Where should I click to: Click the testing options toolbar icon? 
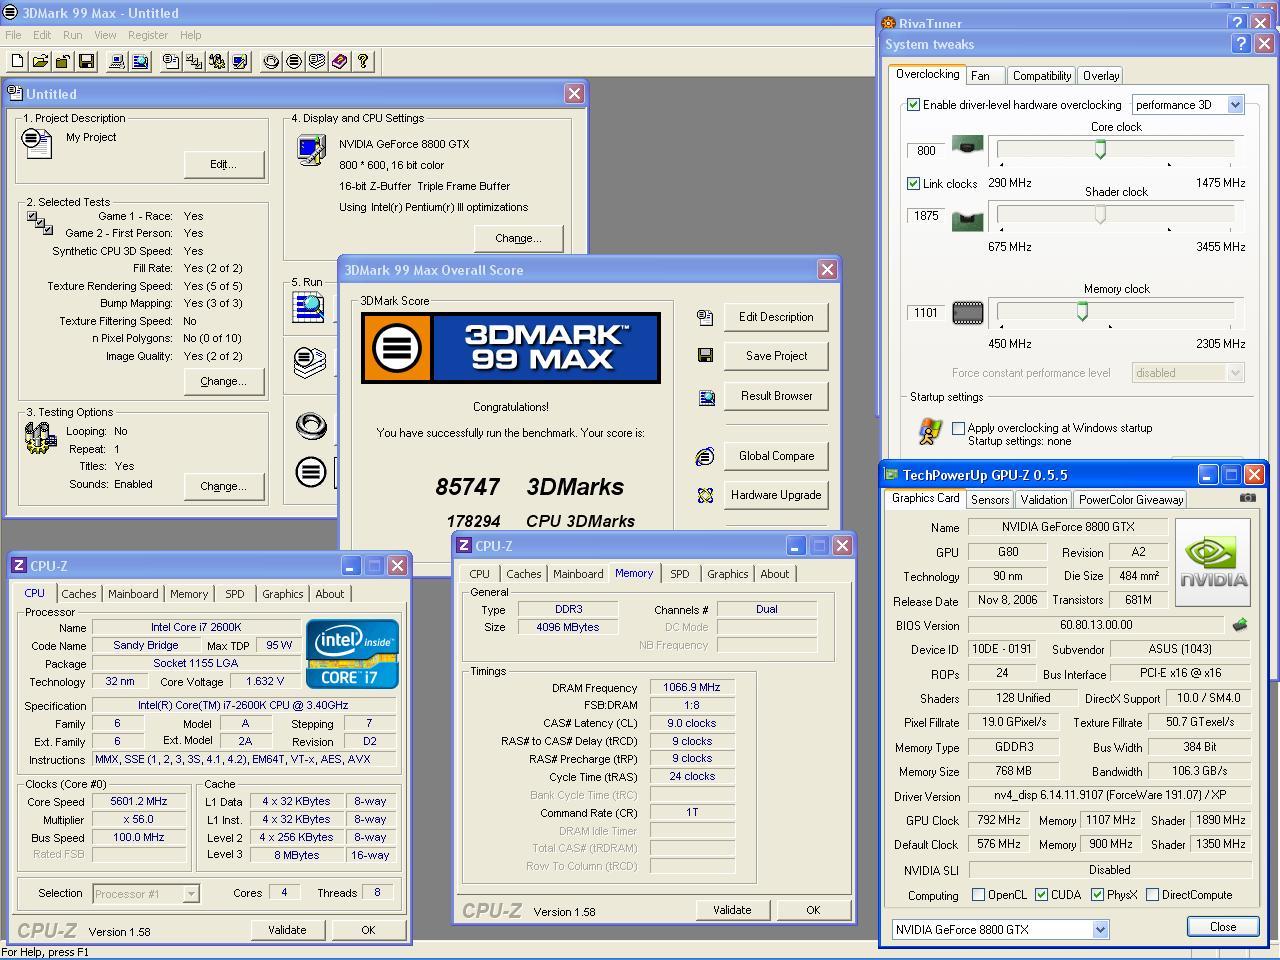click(217, 61)
